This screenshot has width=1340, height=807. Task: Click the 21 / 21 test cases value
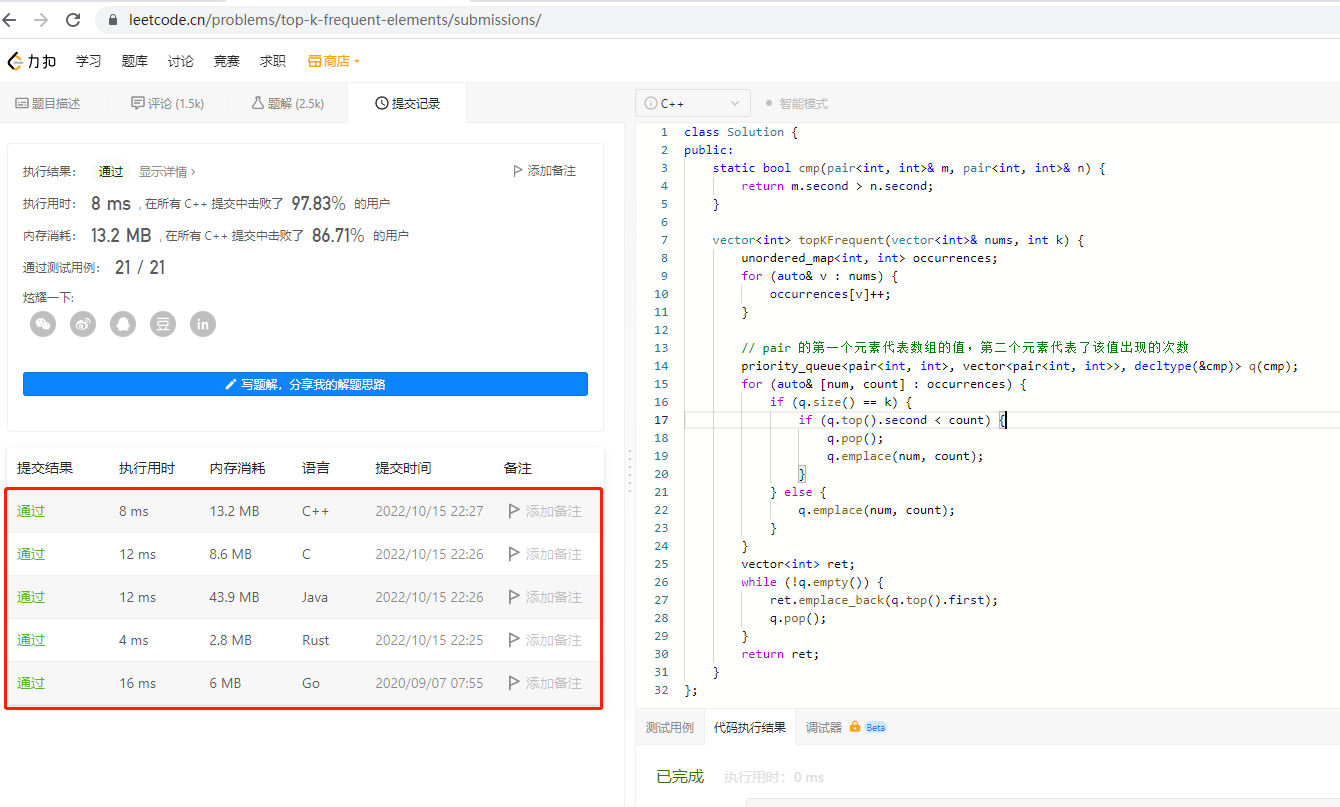point(140,267)
